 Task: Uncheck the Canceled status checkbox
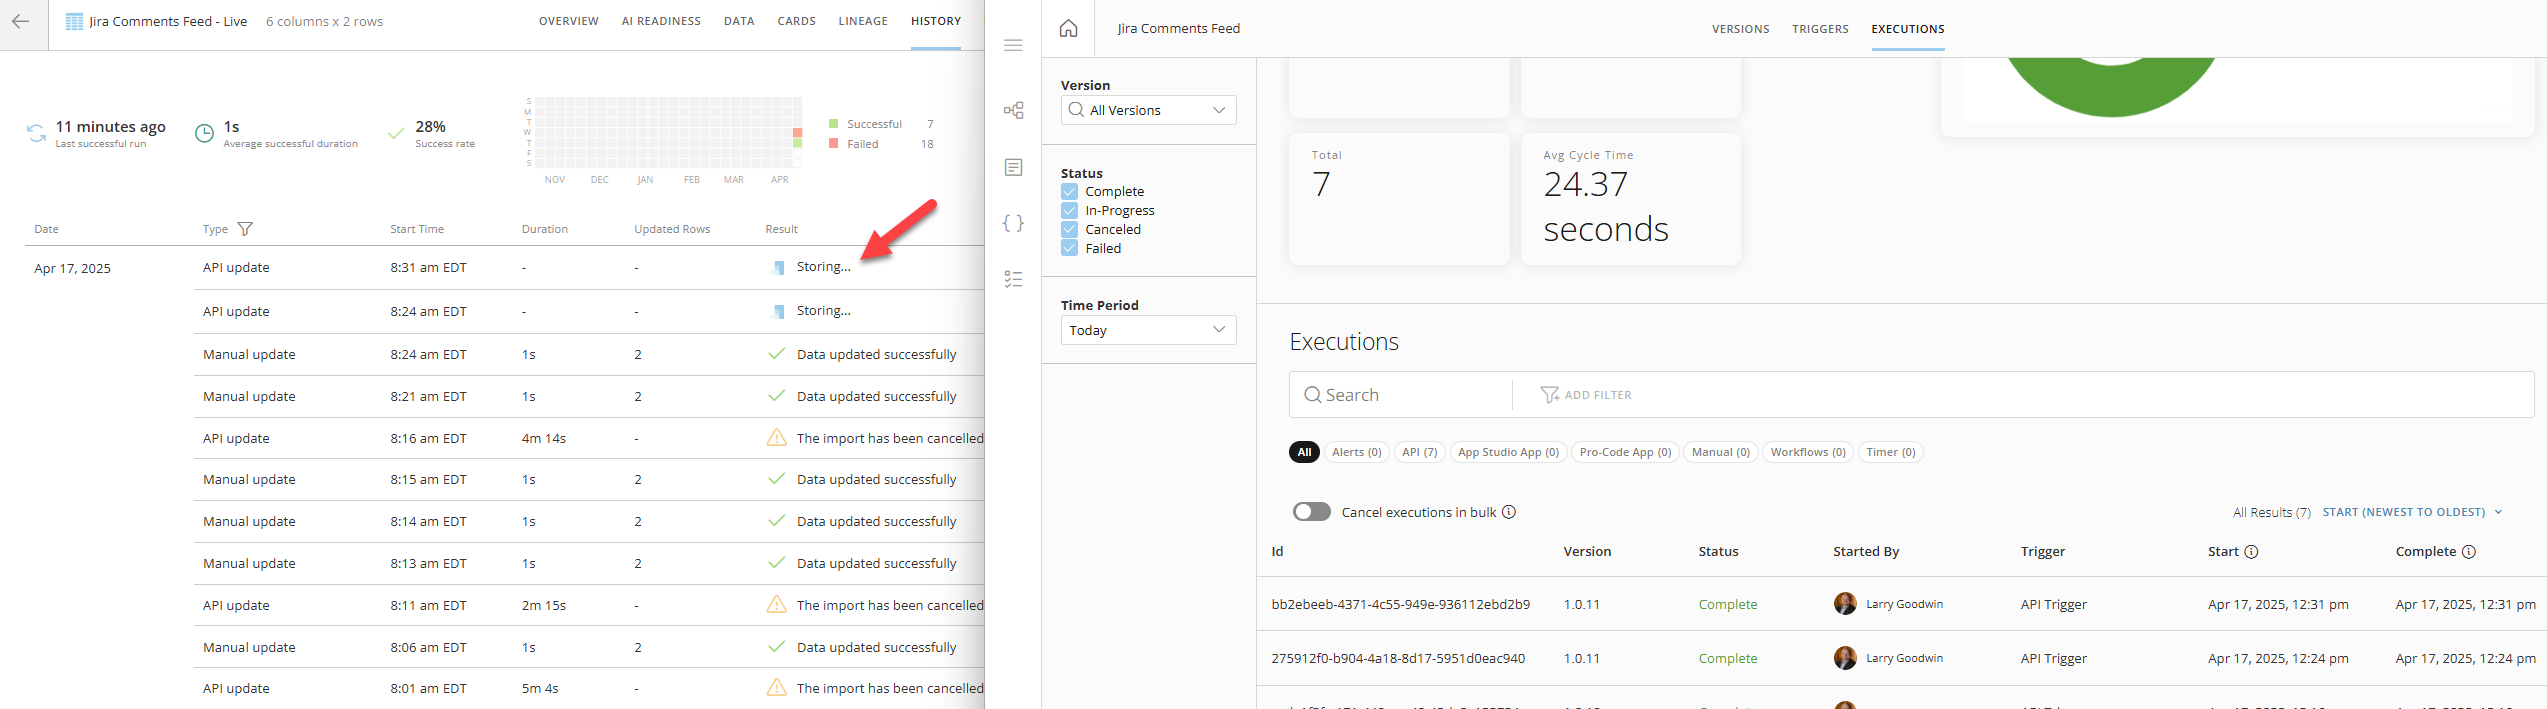(1070, 230)
